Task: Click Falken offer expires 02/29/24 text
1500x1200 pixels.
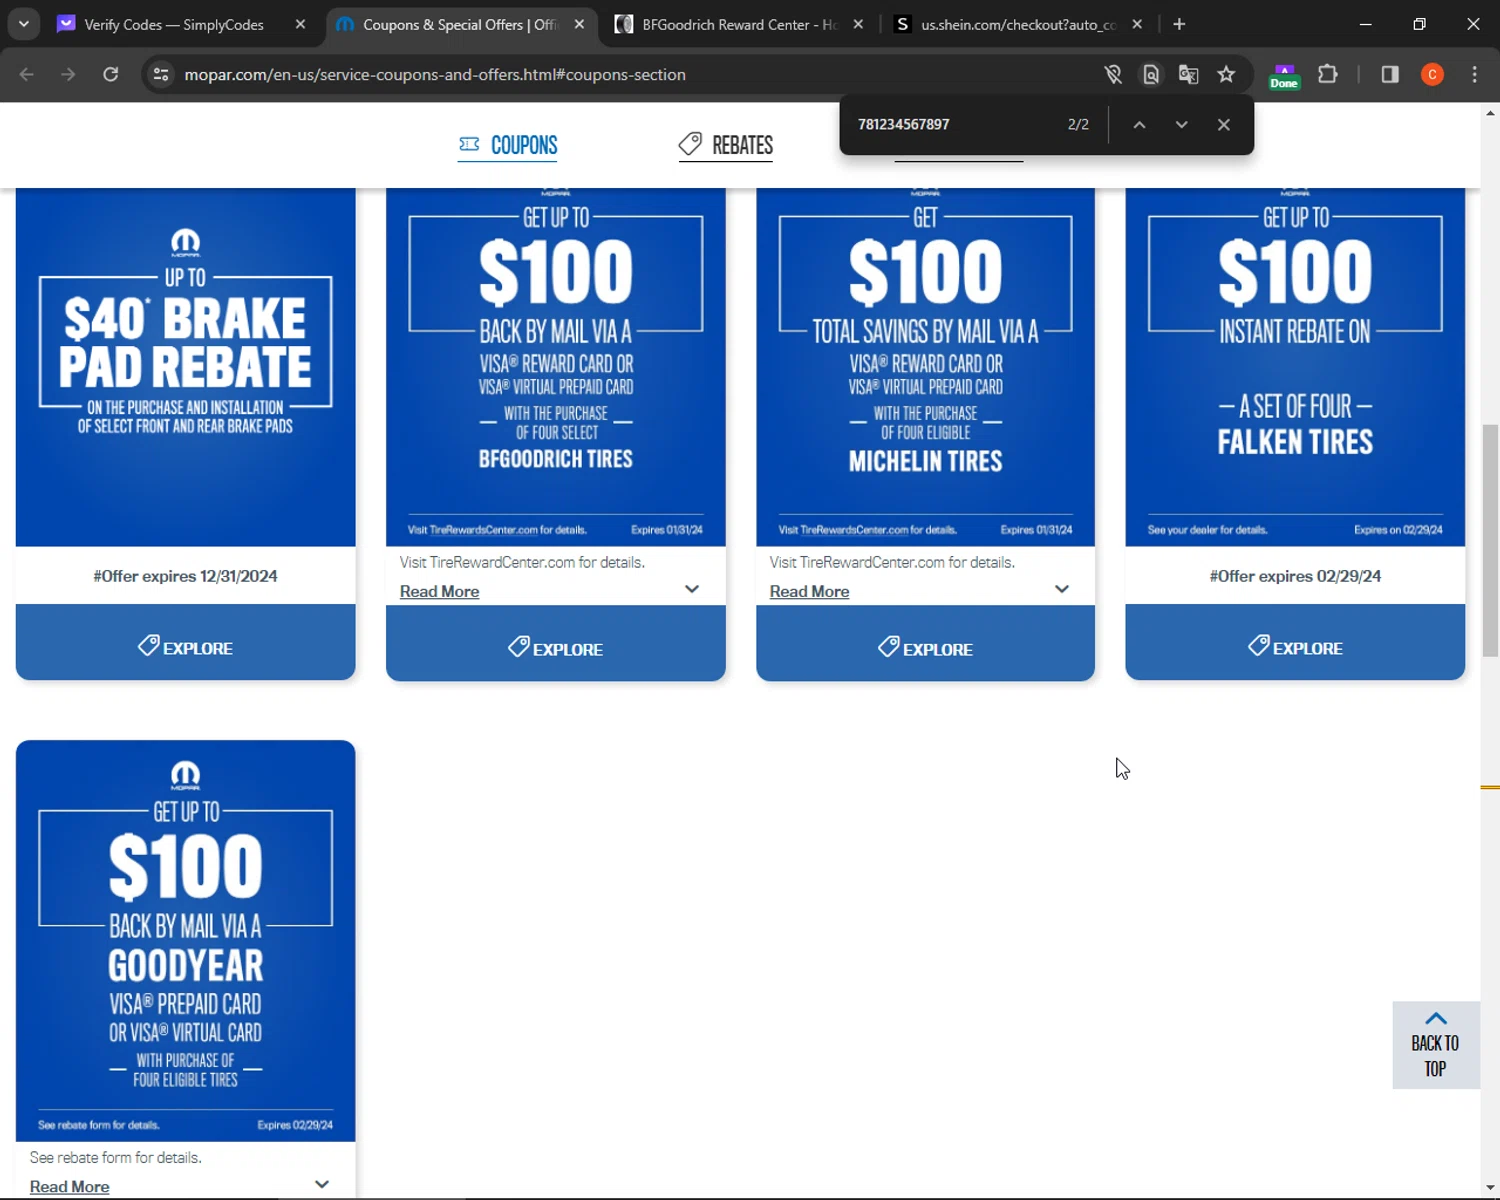Action: pos(1295,576)
